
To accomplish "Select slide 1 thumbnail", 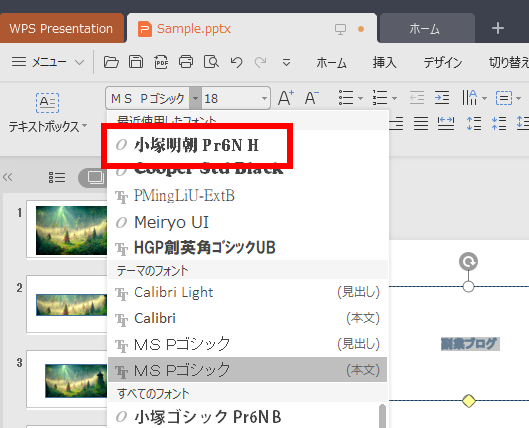I will pos(67,229).
